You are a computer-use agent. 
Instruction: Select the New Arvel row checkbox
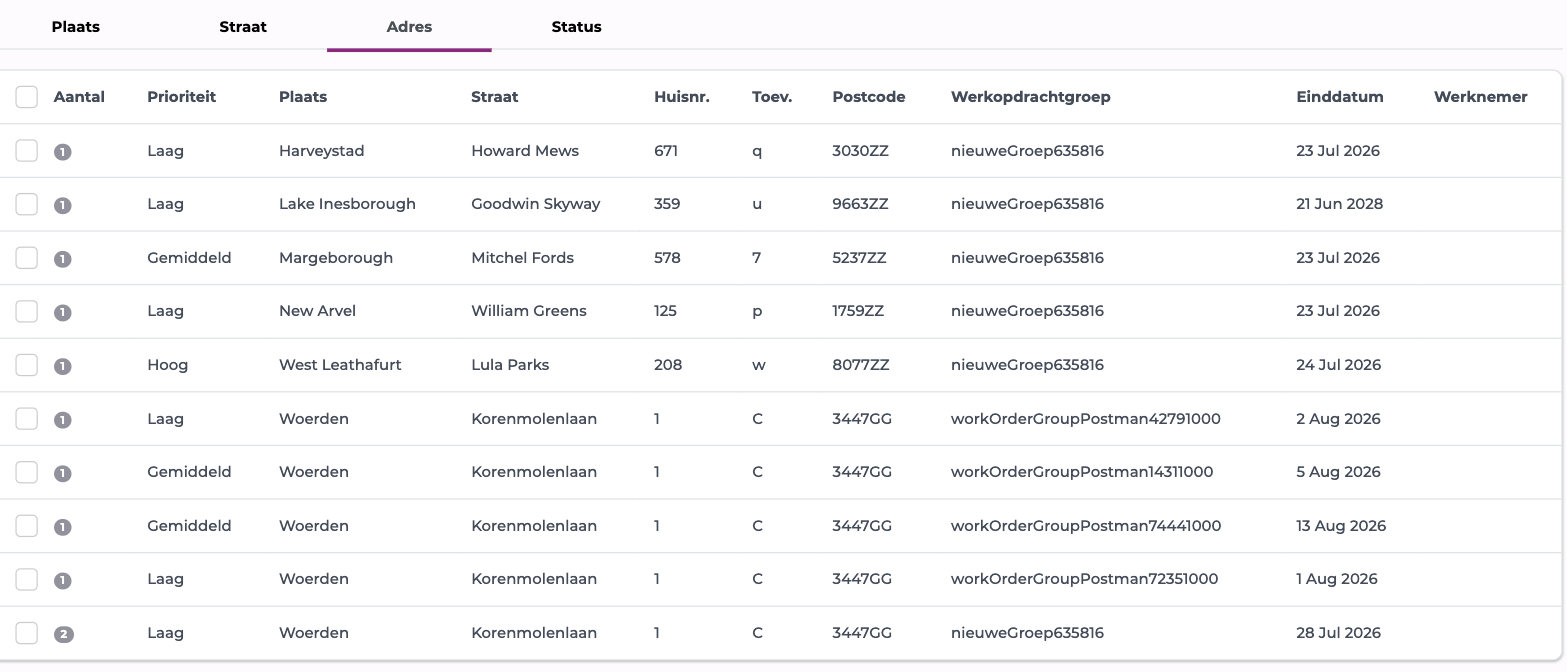tap(27, 311)
